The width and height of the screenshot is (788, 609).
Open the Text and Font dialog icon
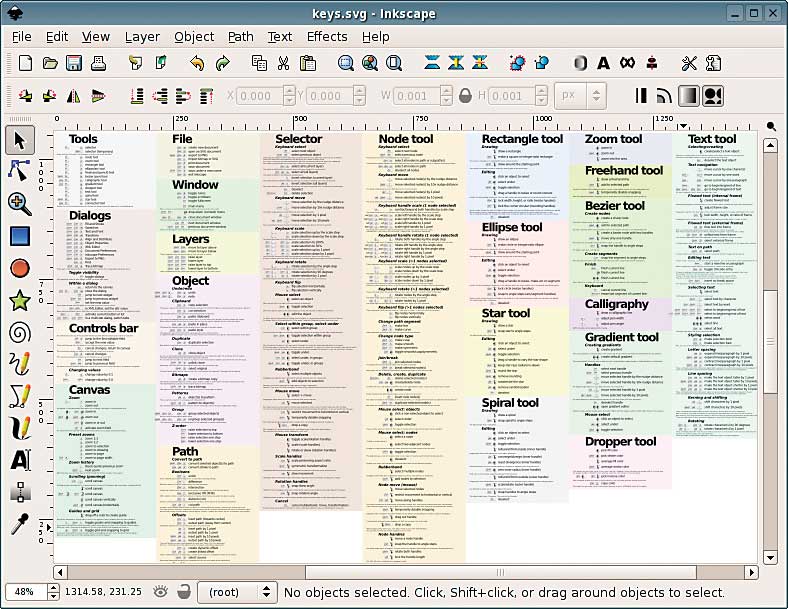604,63
